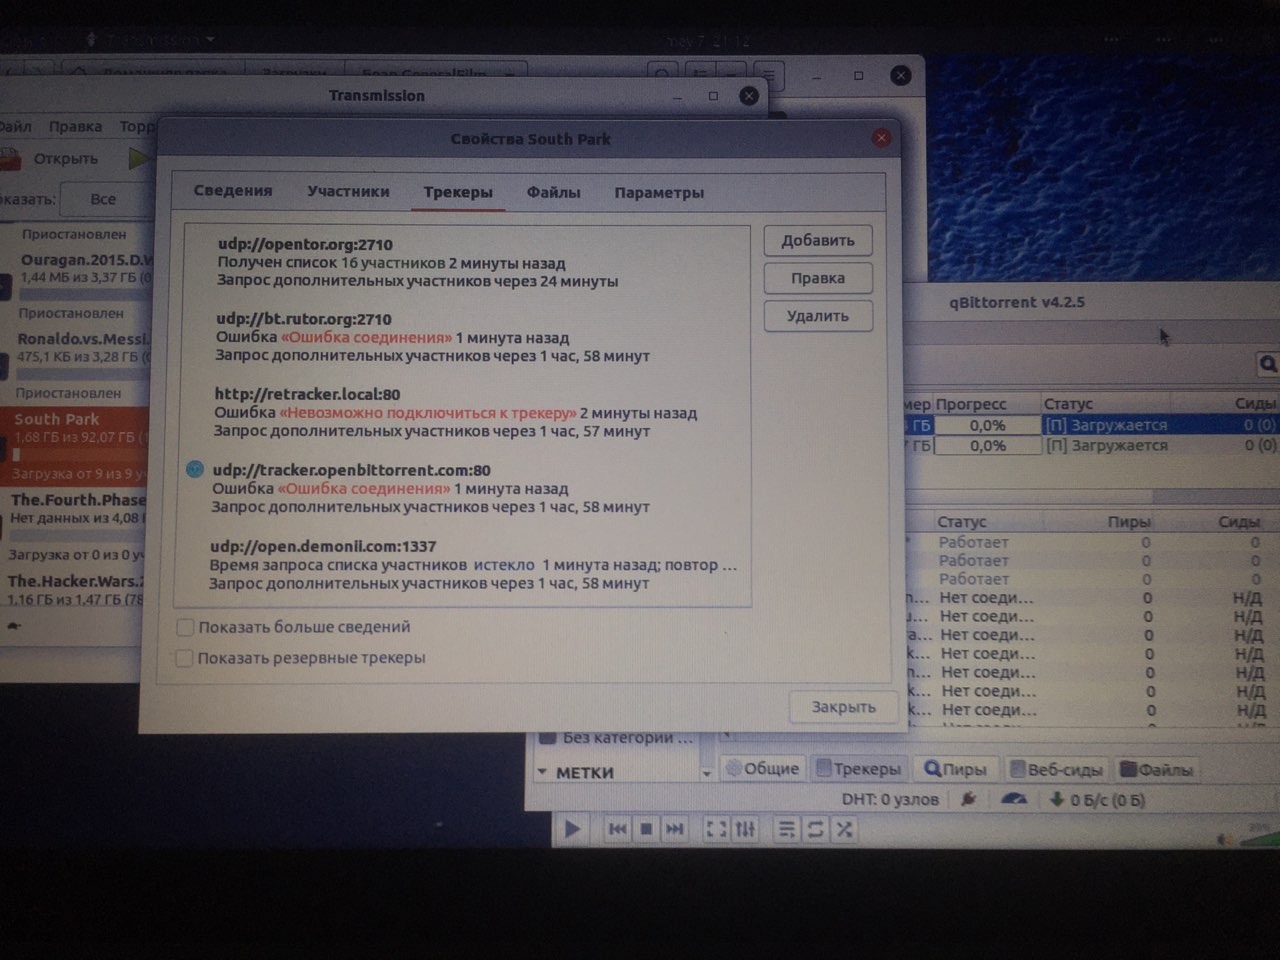Open Файлы tab in qBittorrent bottom bar
This screenshot has height=960, width=1280.
pyautogui.click(x=1157, y=769)
